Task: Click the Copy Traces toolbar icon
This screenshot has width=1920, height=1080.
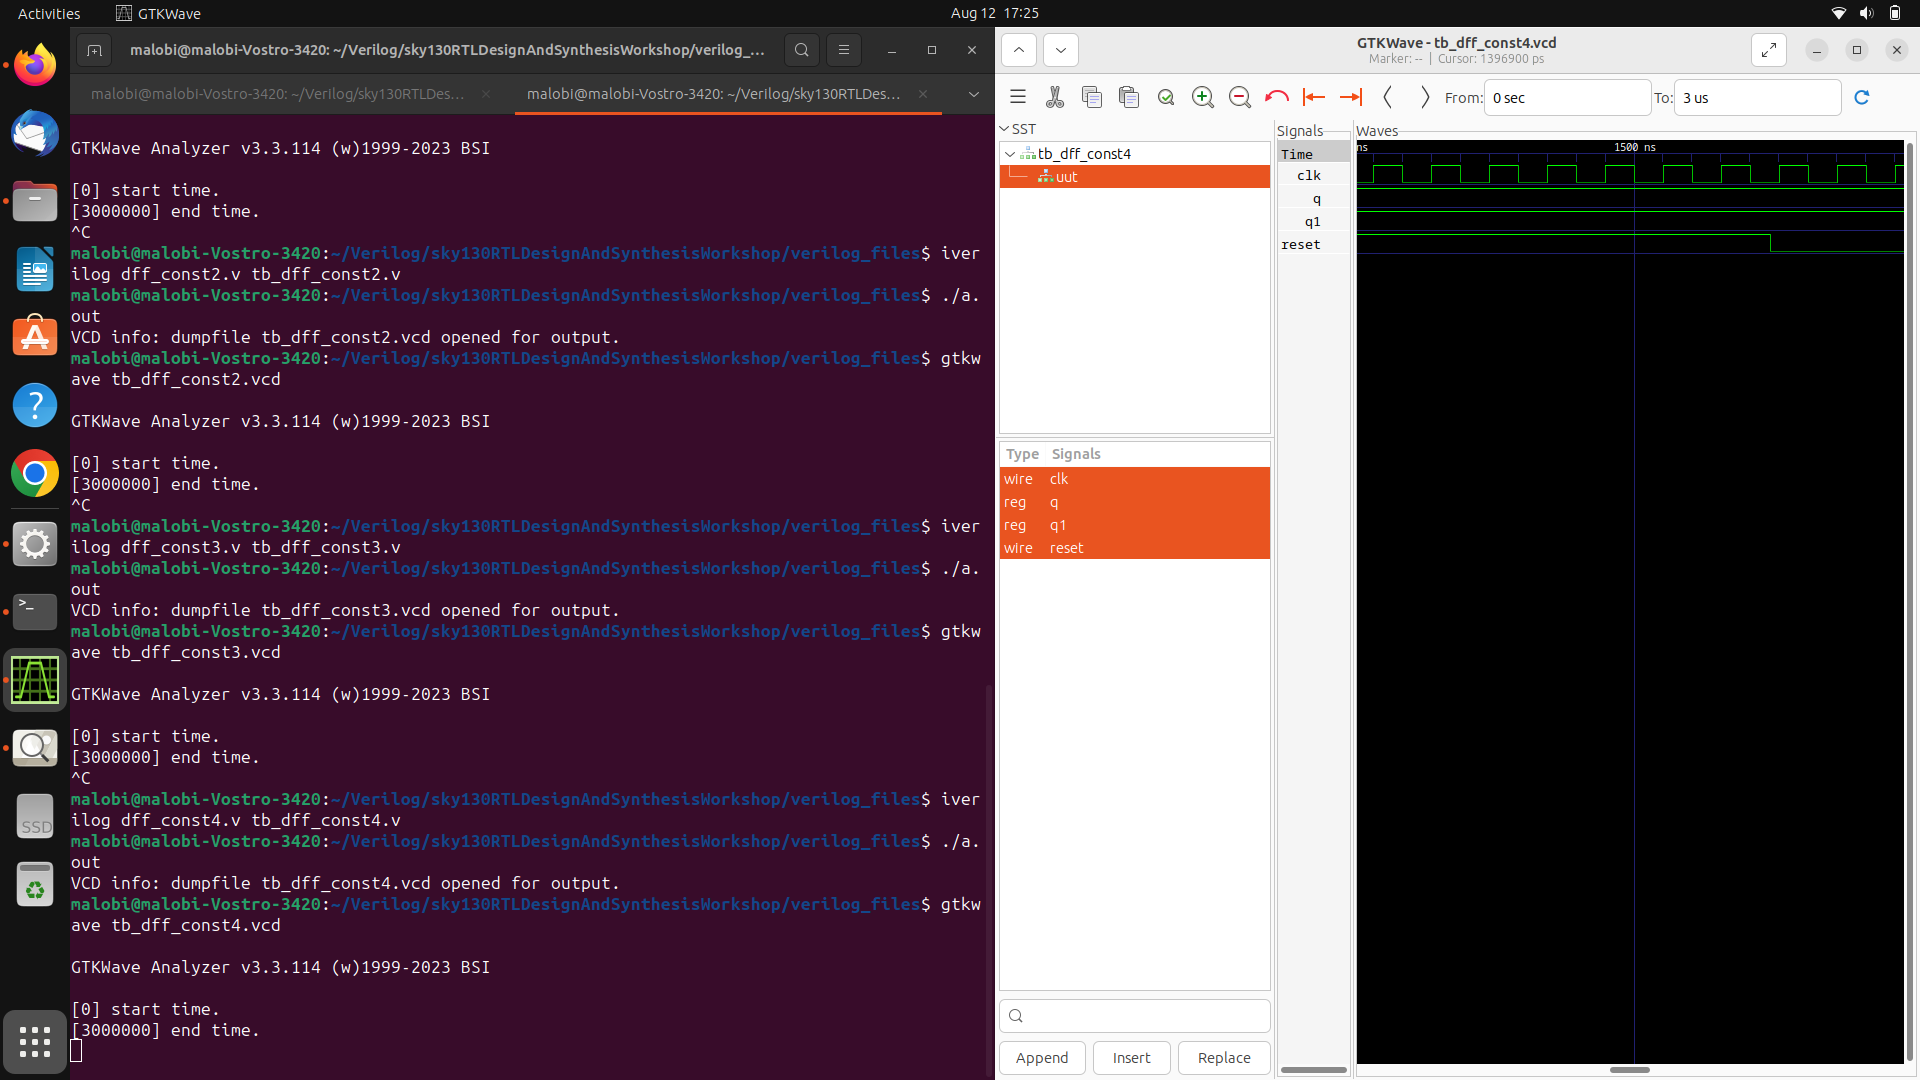Action: 1092,97
